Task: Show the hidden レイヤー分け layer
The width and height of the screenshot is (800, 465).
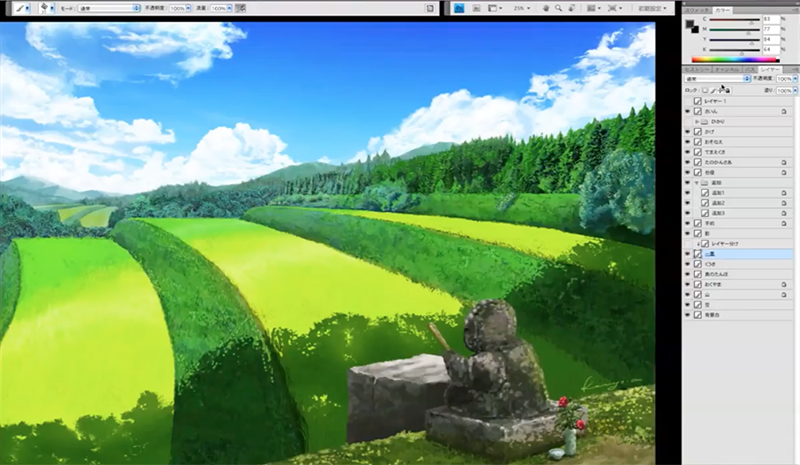Action: point(688,244)
